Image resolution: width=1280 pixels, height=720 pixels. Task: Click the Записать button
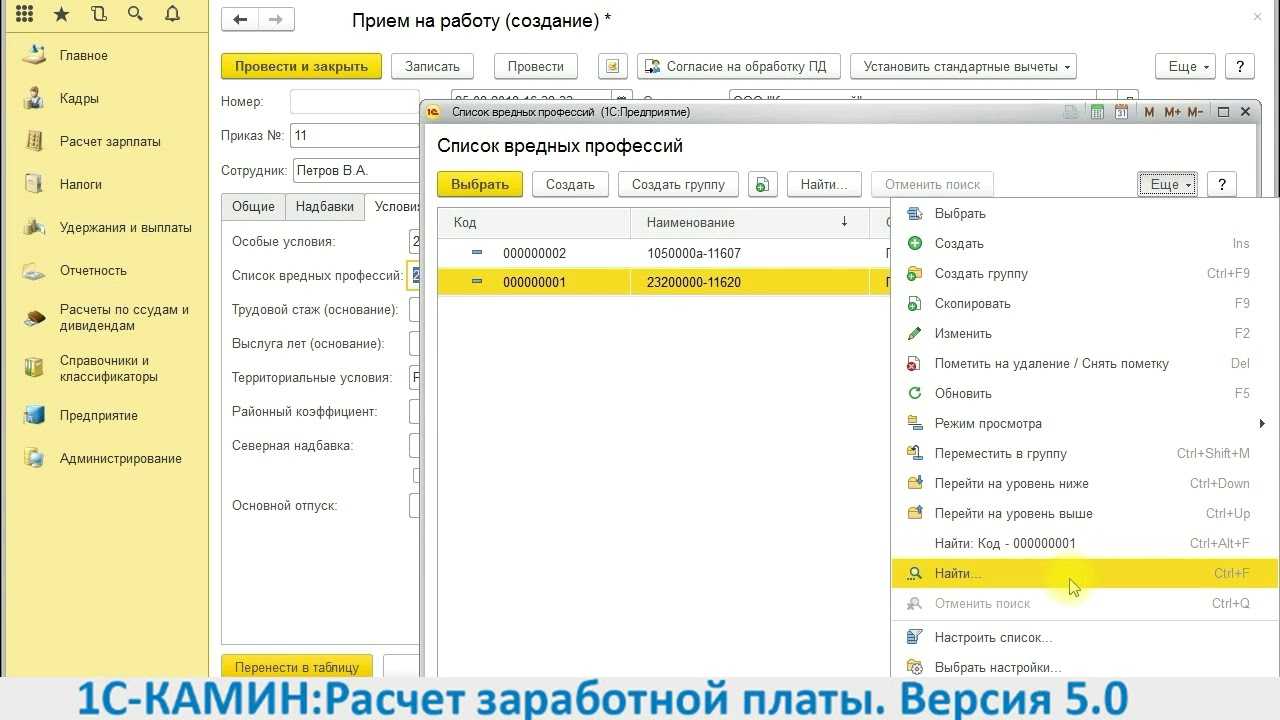432,66
